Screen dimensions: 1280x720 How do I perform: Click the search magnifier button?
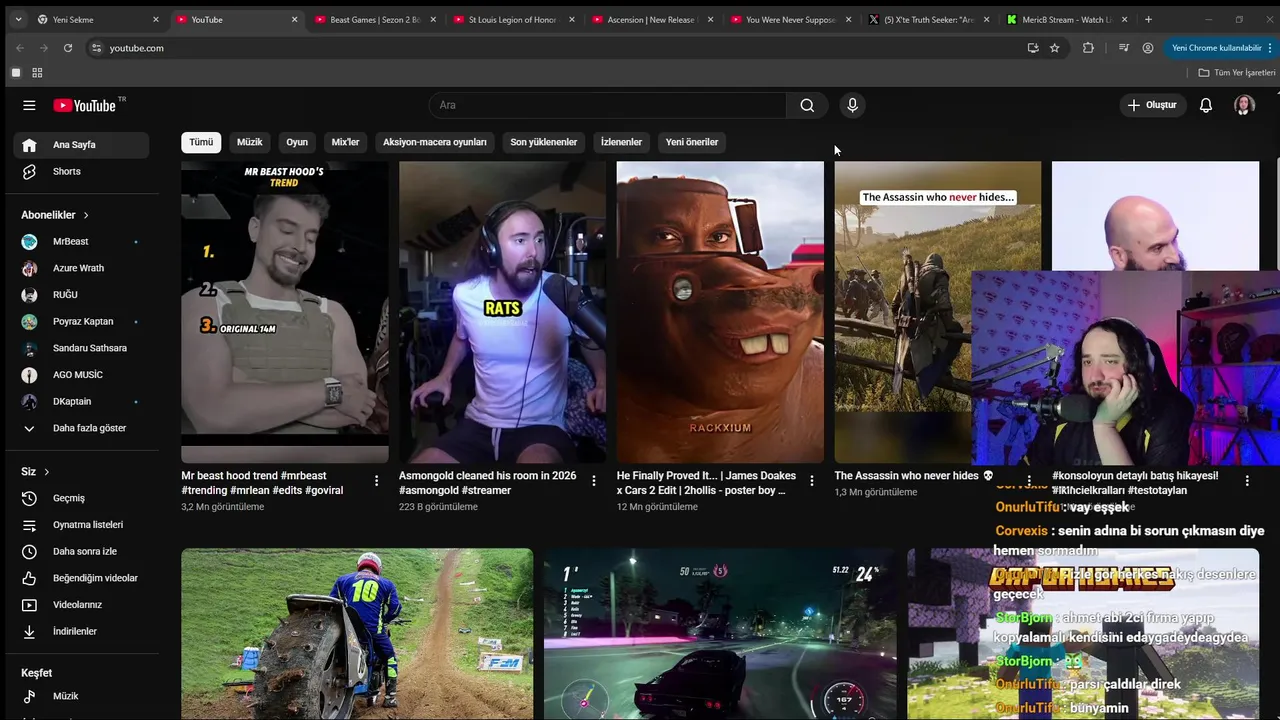coord(807,105)
